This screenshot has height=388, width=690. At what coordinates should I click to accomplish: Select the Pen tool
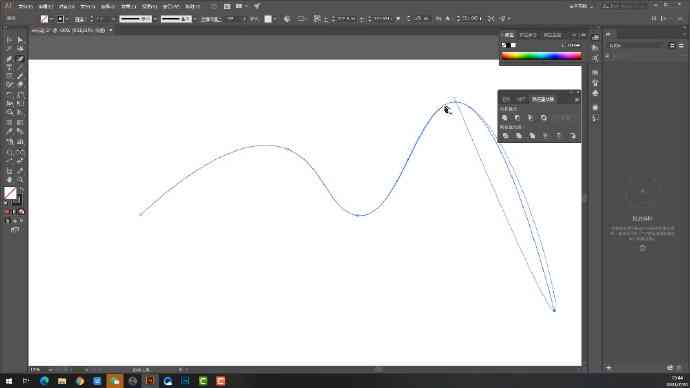[9, 59]
